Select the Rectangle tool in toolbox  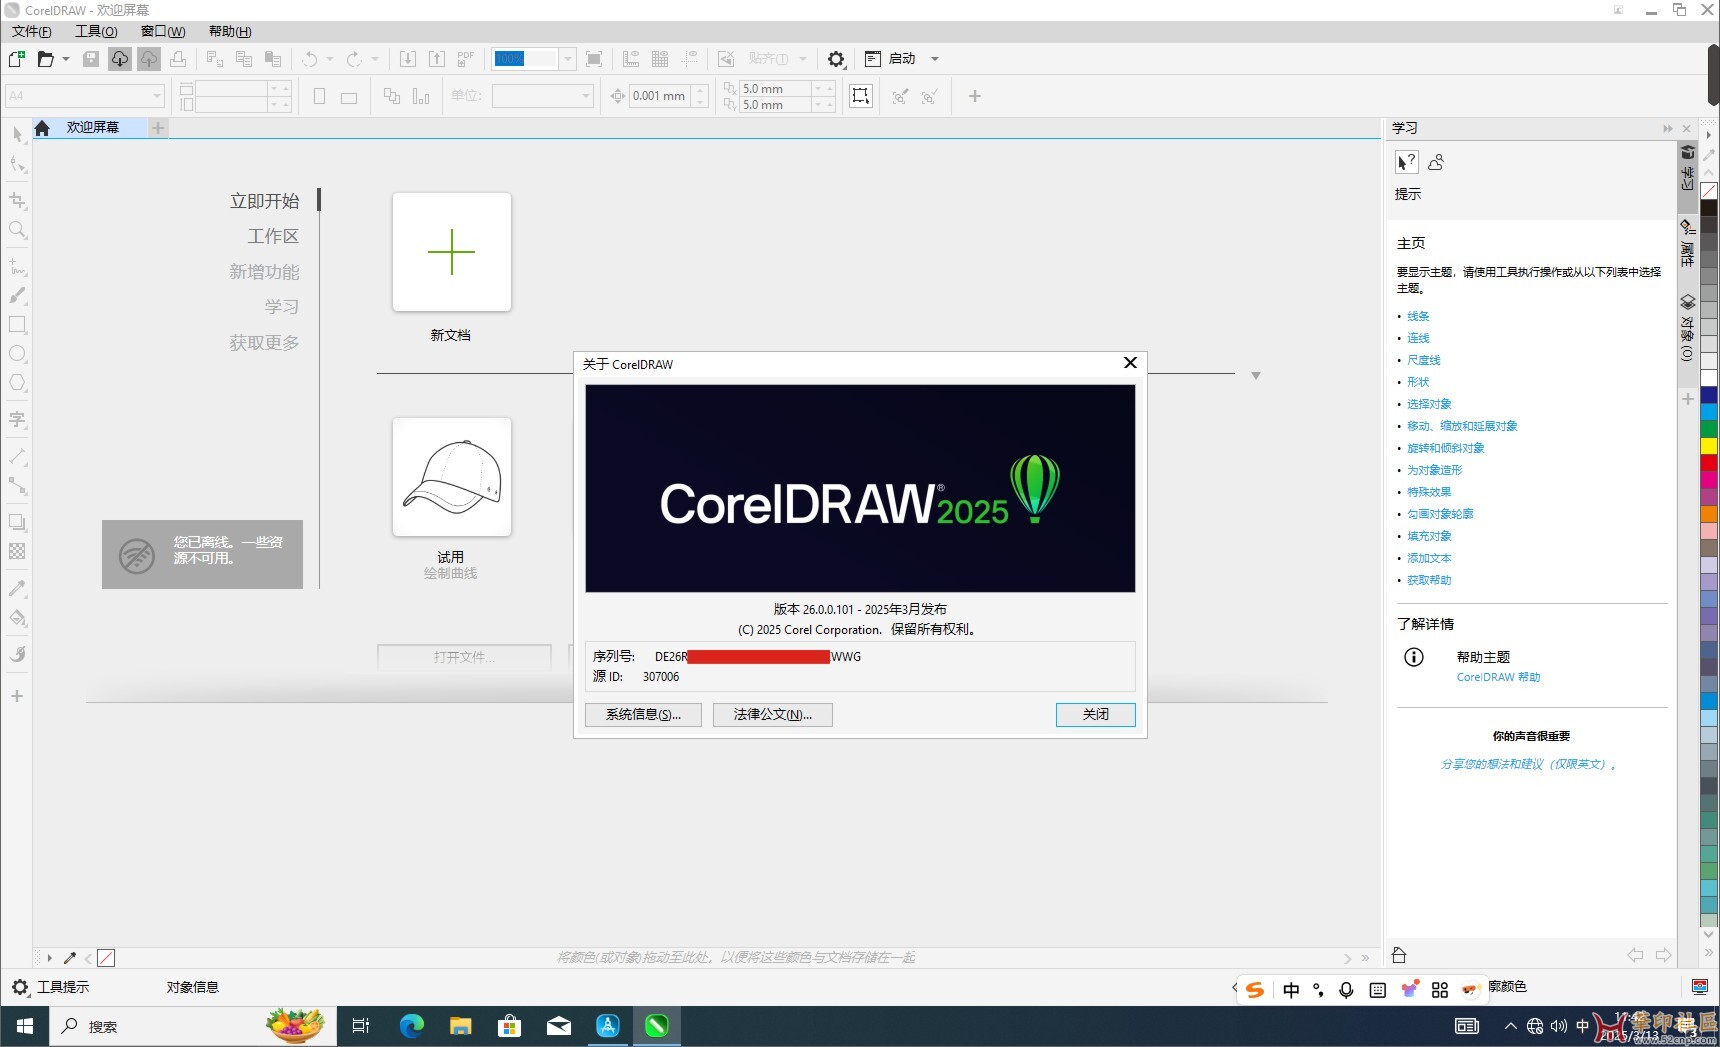tap(17, 325)
